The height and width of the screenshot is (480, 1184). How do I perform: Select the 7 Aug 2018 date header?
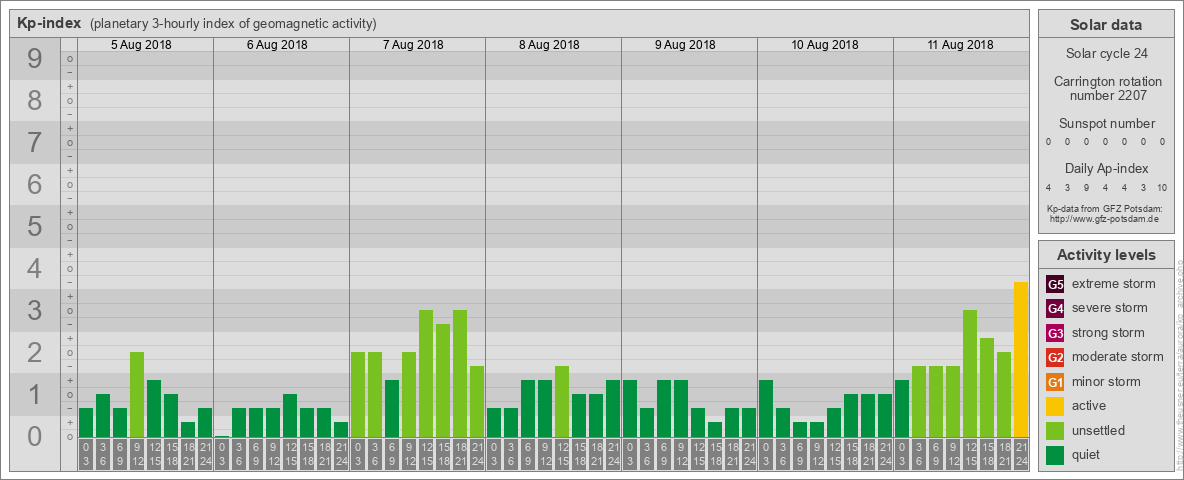(x=413, y=45)
